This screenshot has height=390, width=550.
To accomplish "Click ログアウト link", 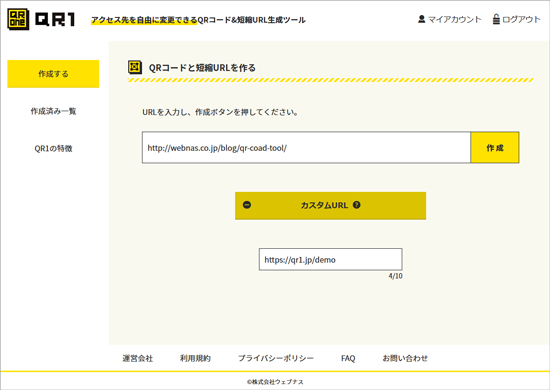I will click(521, 19).
